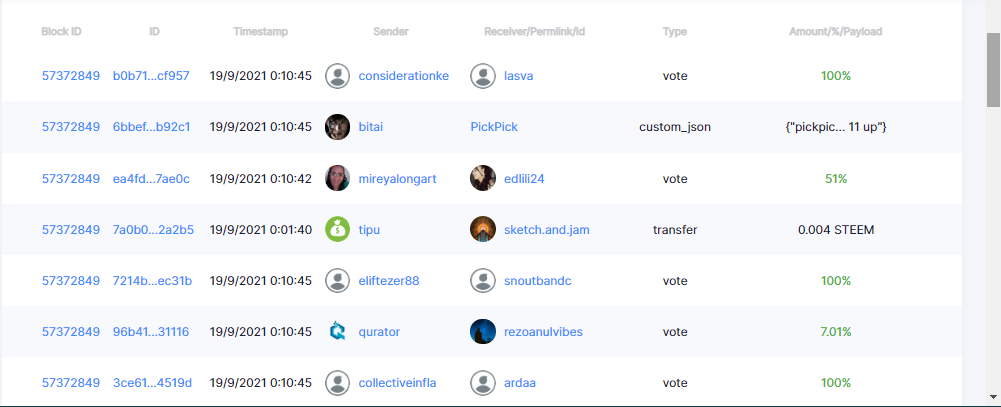
Task: Open the PickPick receiver link
Action: [494, 127]
